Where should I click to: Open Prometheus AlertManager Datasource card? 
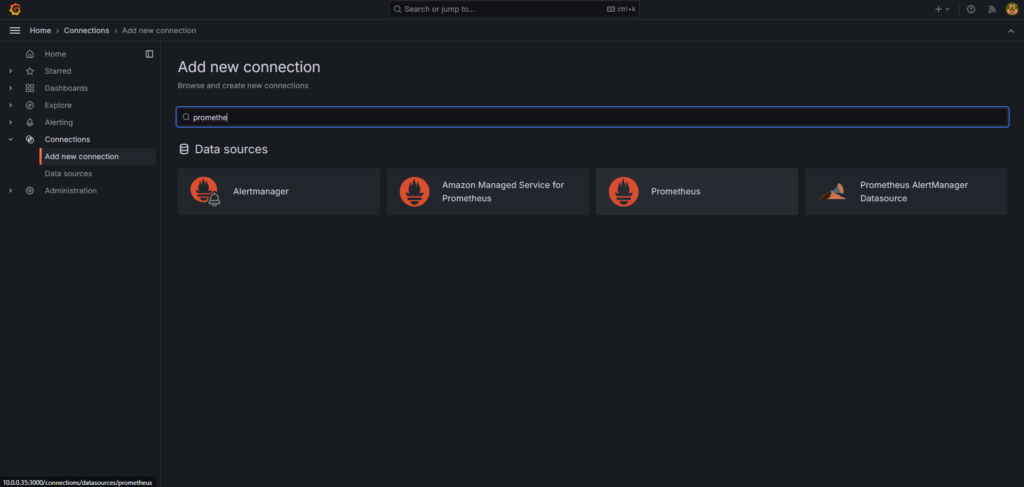pos(906,192)
